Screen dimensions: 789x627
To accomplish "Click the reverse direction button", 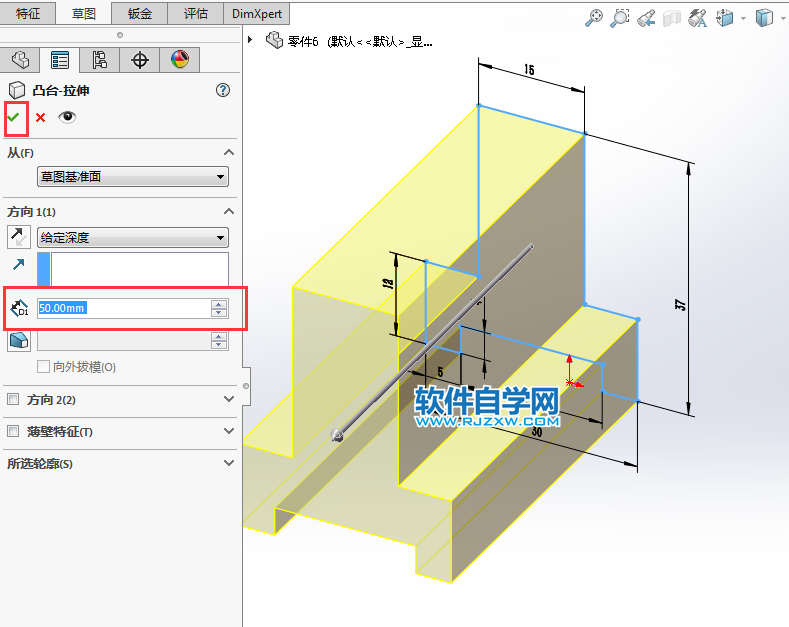I will tap(19, 237).
